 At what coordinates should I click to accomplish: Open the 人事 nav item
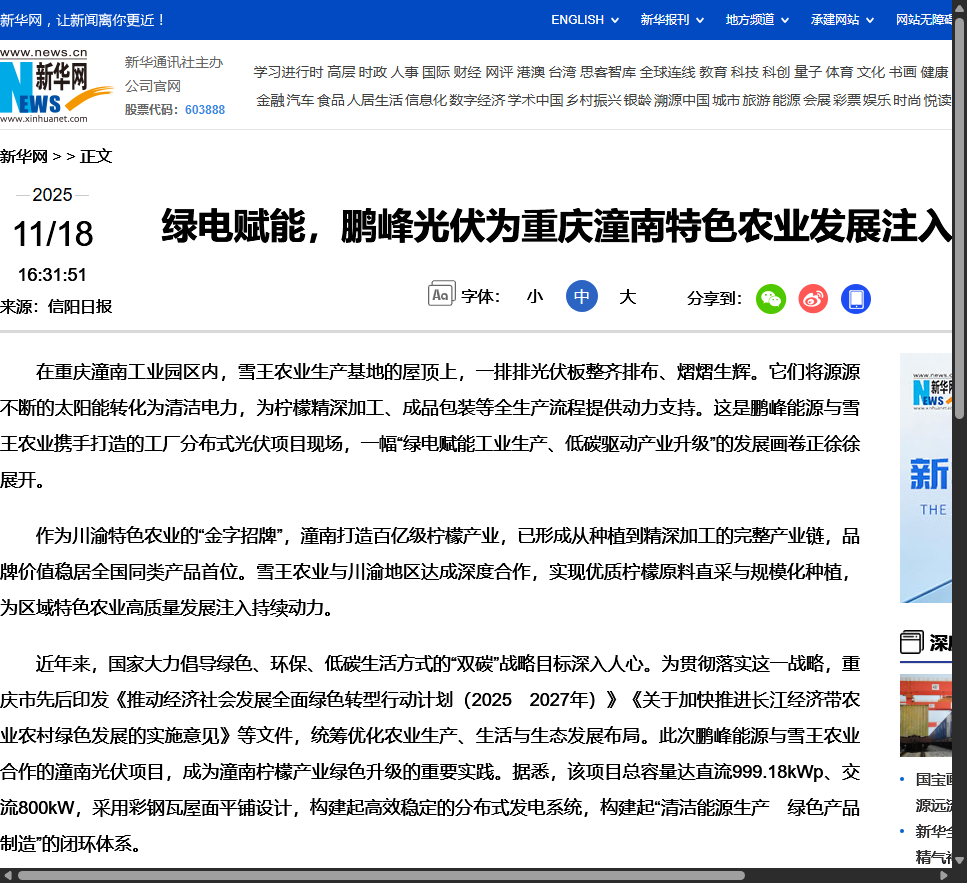pyautogui.click(x=405, y=72)
